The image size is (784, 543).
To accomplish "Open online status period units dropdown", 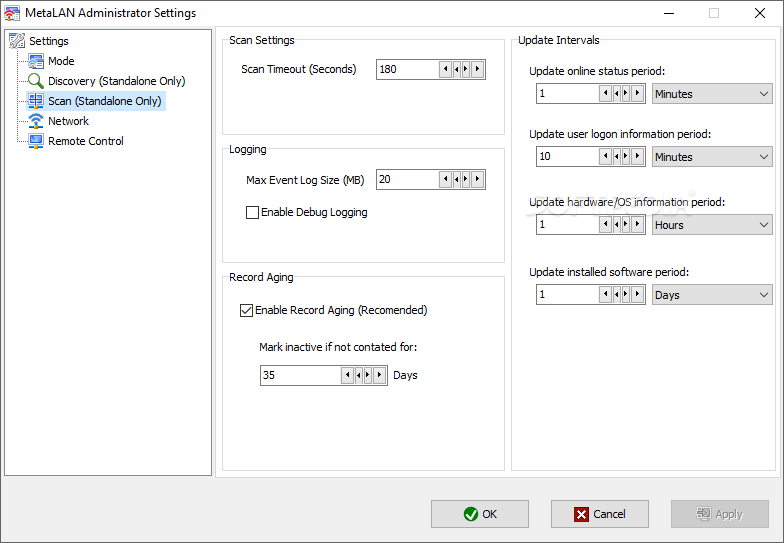I will pyautogui.click(x=712, y=94).
